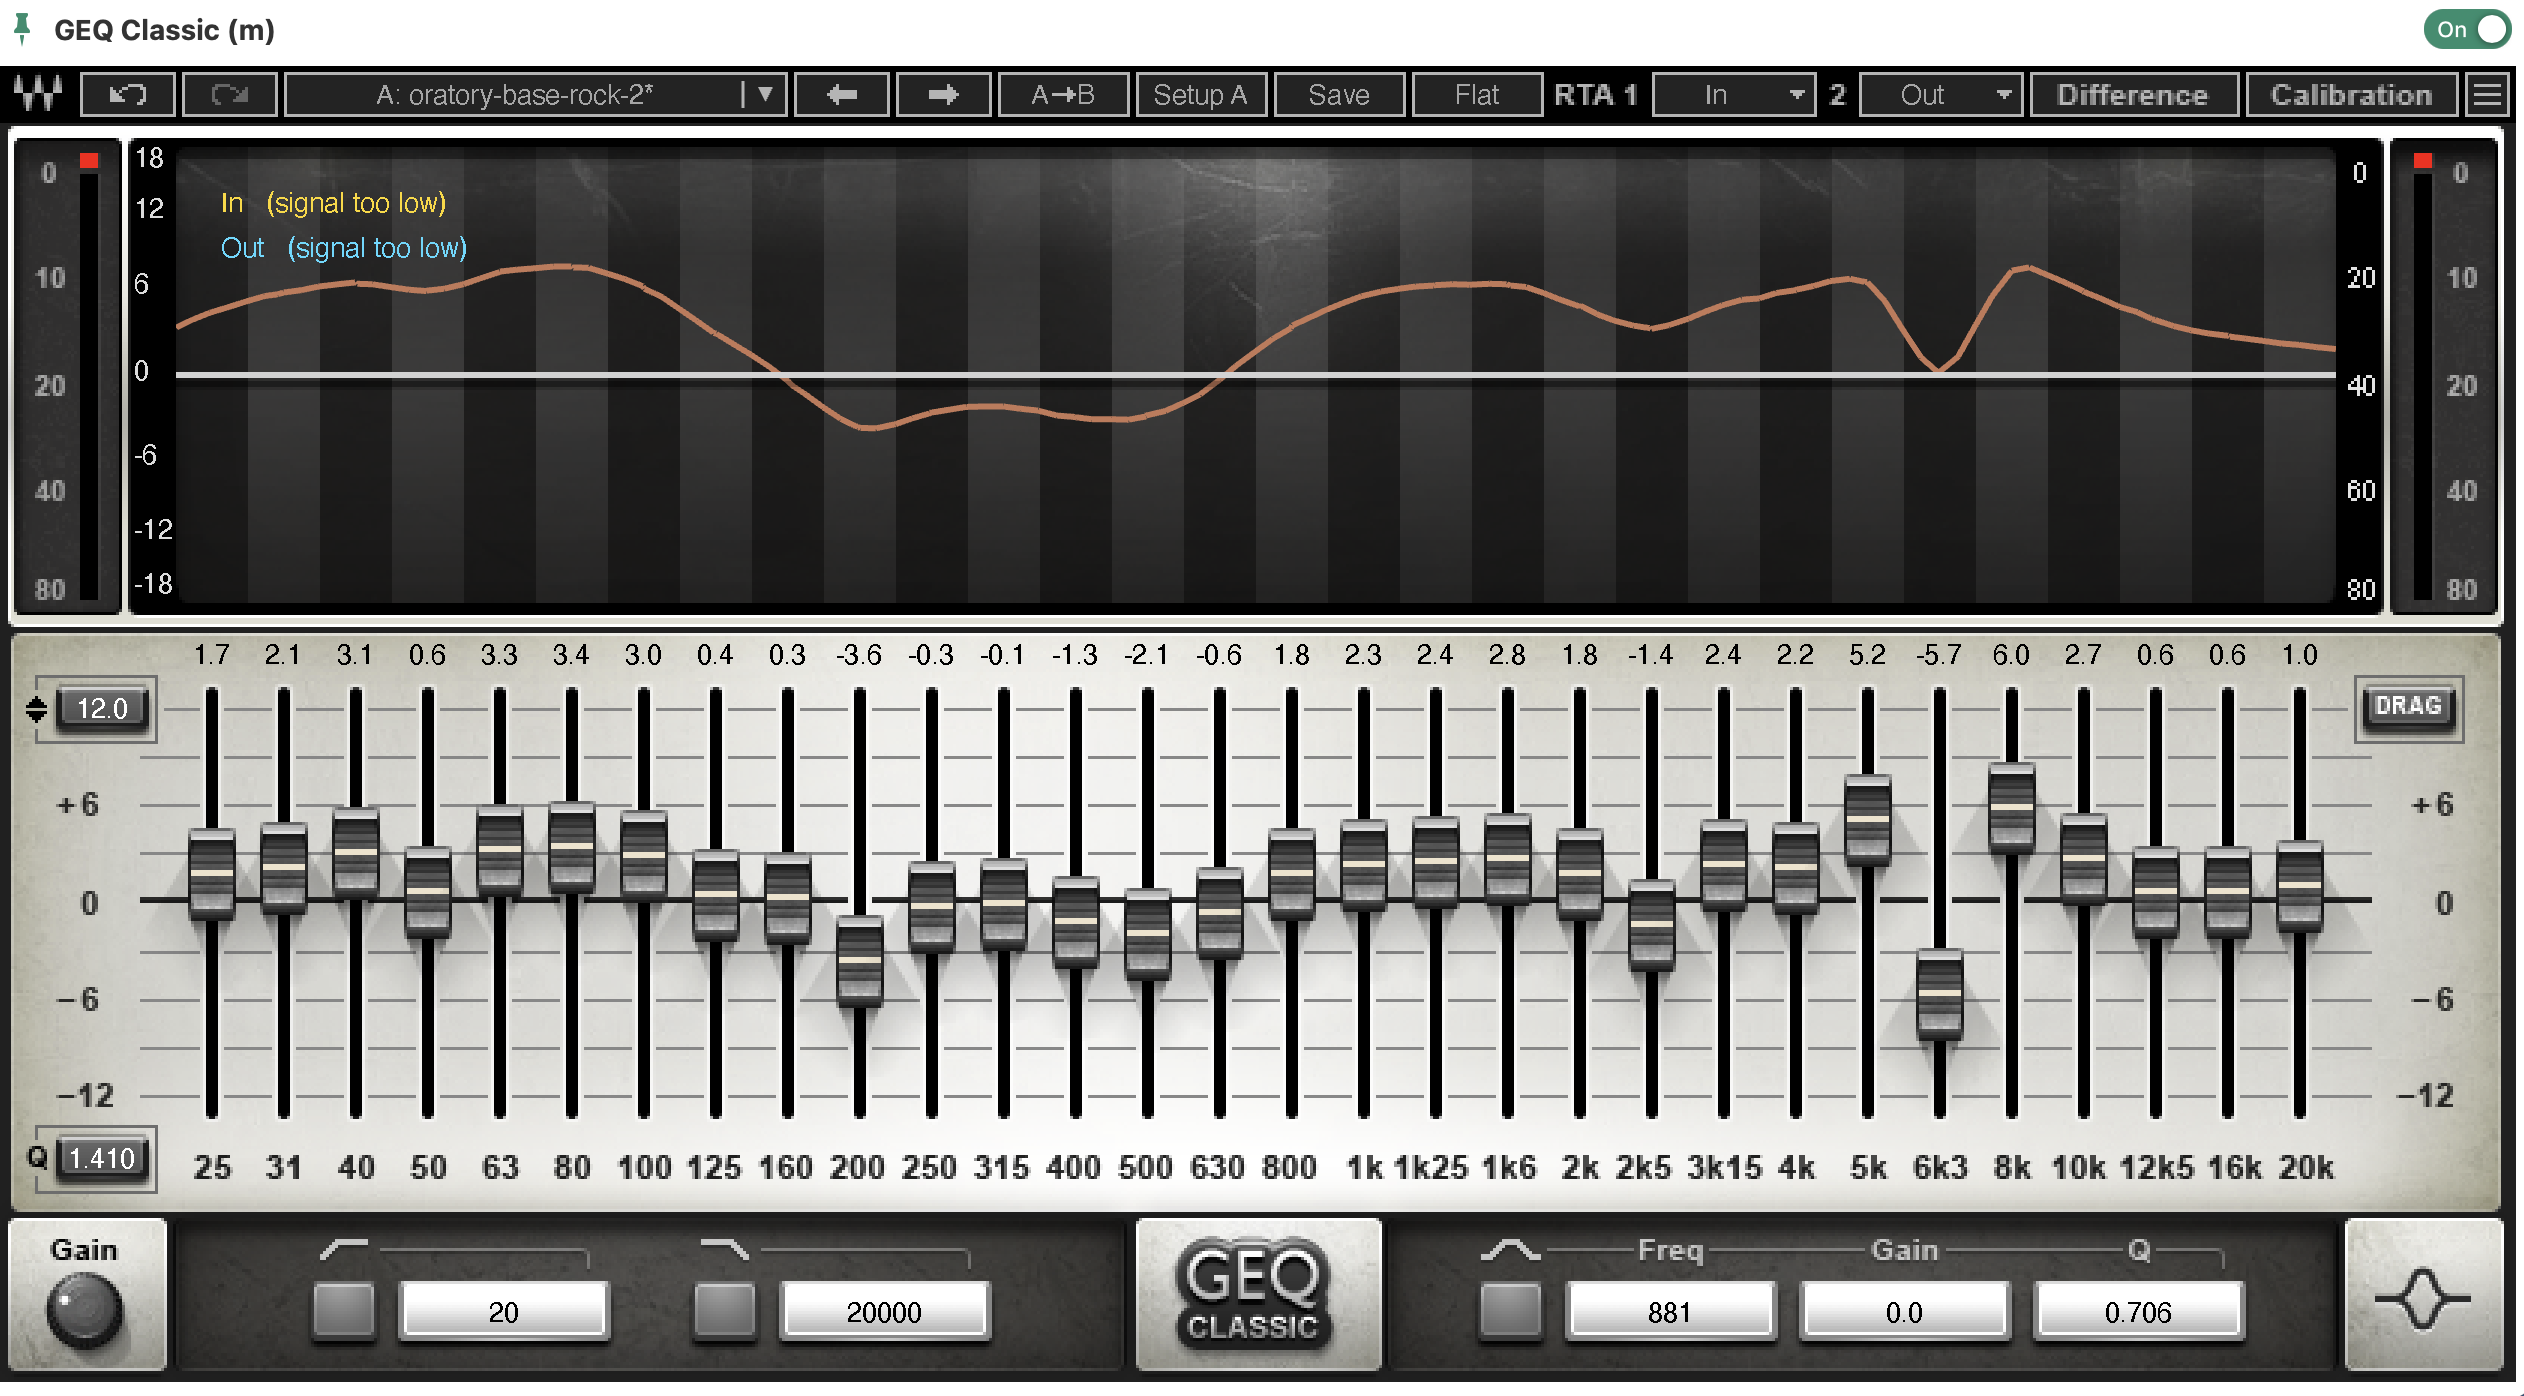Click the pin icon next to GEQ Classic title

(24, 29)
